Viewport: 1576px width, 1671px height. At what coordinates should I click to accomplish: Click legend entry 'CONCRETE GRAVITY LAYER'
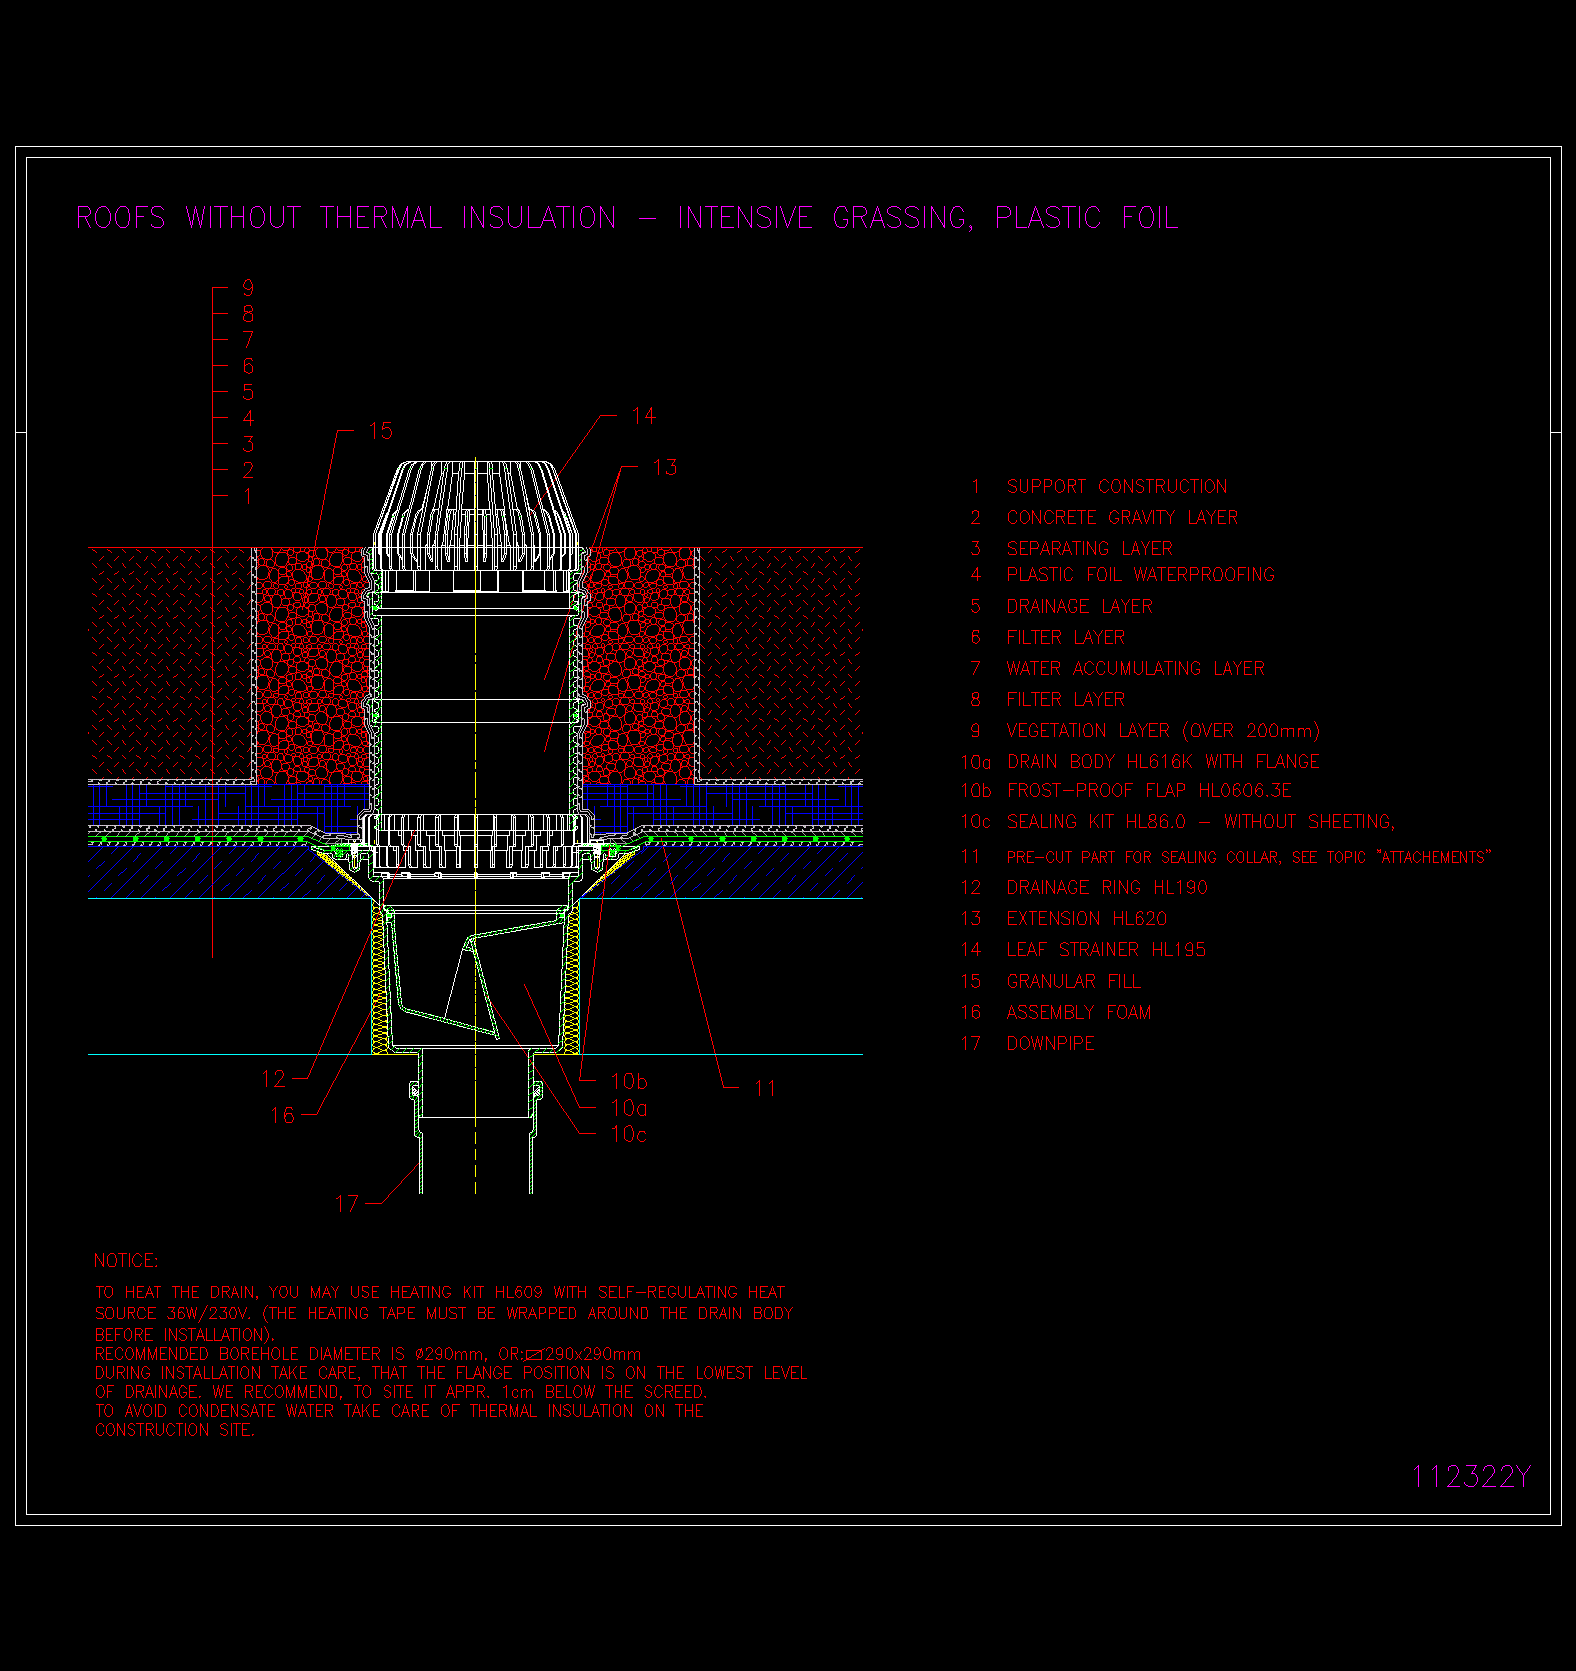(1122, 518)
